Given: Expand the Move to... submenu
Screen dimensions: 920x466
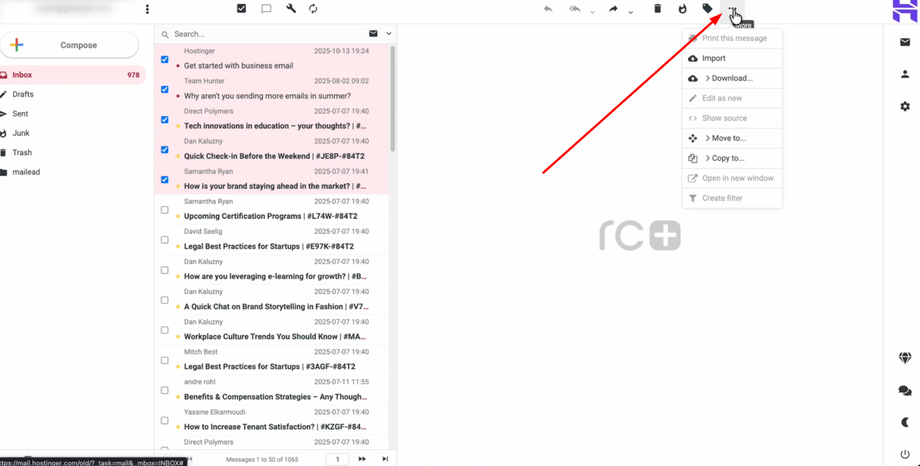Looking at the screenshot, I should [732, 138].
